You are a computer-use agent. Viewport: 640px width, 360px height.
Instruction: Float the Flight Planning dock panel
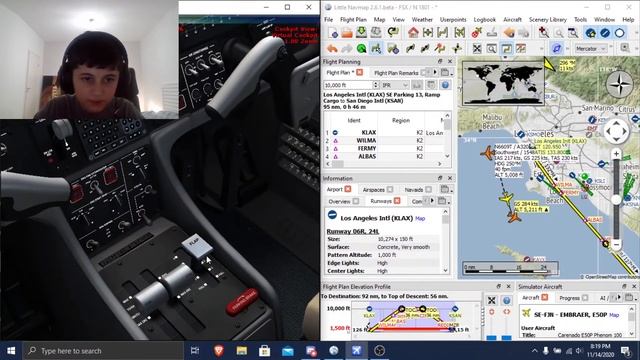point(440,61)
